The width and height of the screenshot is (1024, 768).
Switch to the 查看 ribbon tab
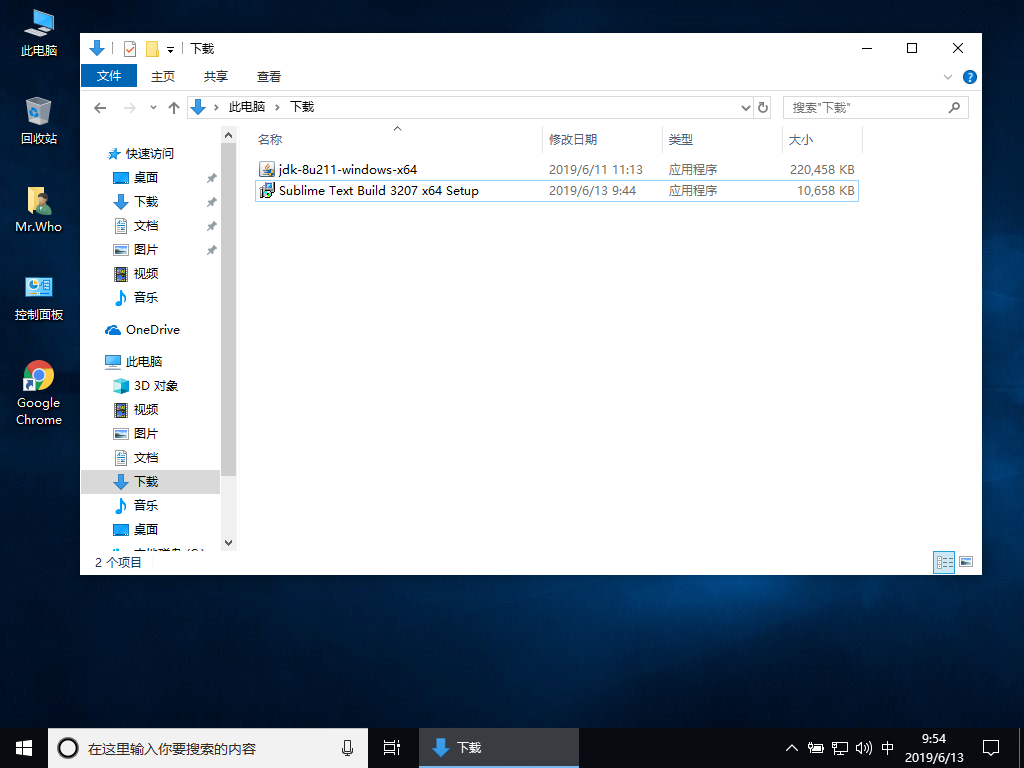click(268, 76)
